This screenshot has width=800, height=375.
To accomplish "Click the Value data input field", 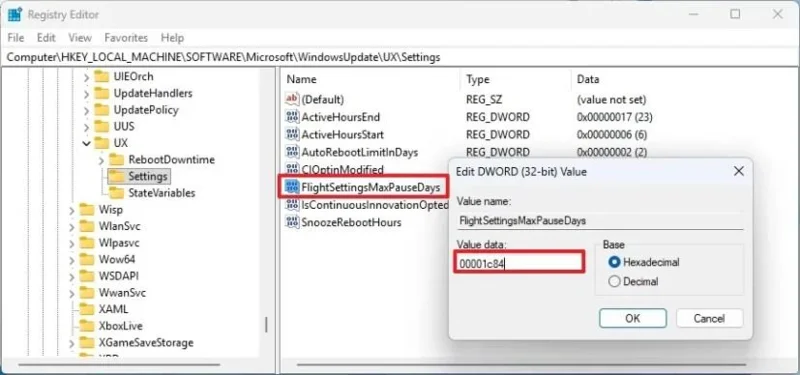I will pos(519,263).
